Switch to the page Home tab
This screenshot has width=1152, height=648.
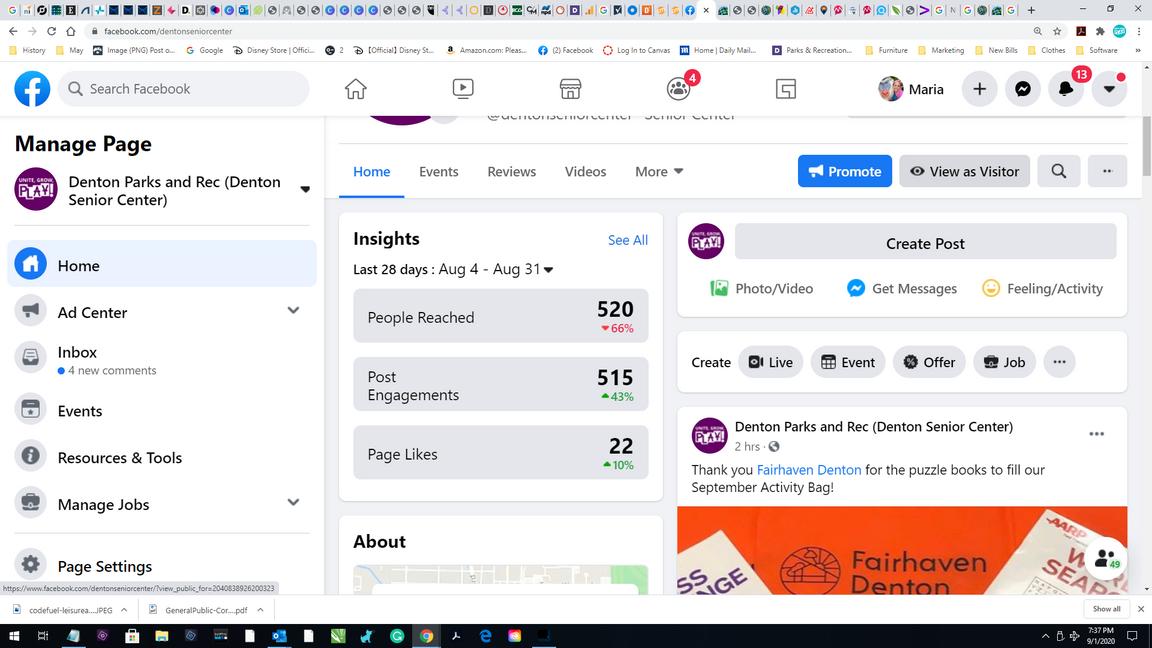pyautogui.click(x=372, y=171)
